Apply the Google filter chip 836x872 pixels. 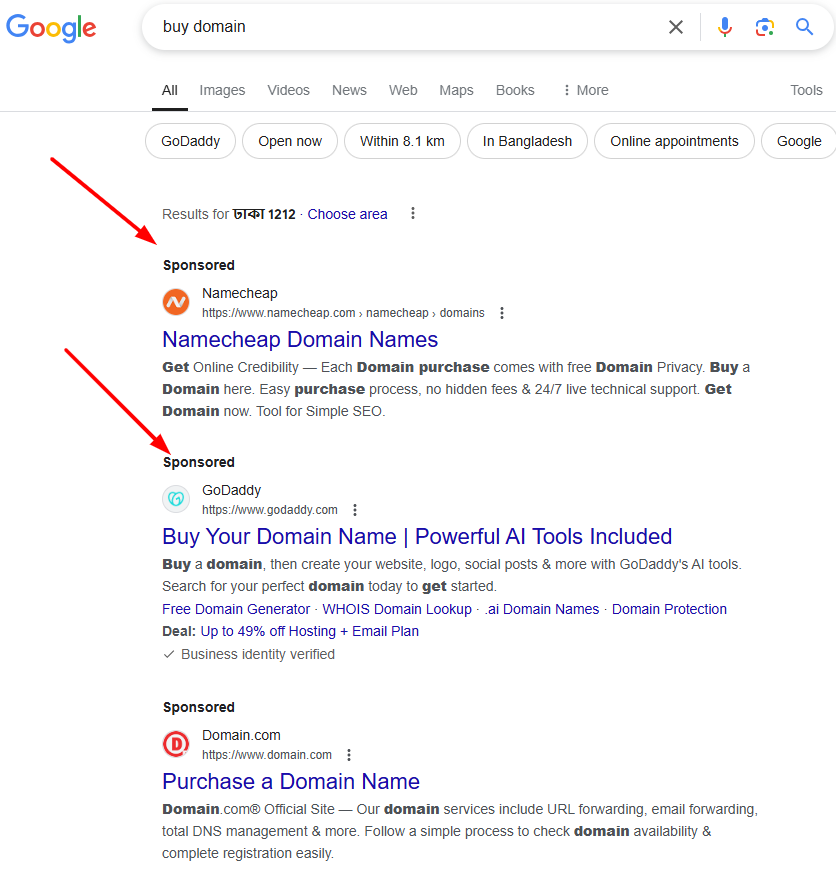(x=799, y=141)
